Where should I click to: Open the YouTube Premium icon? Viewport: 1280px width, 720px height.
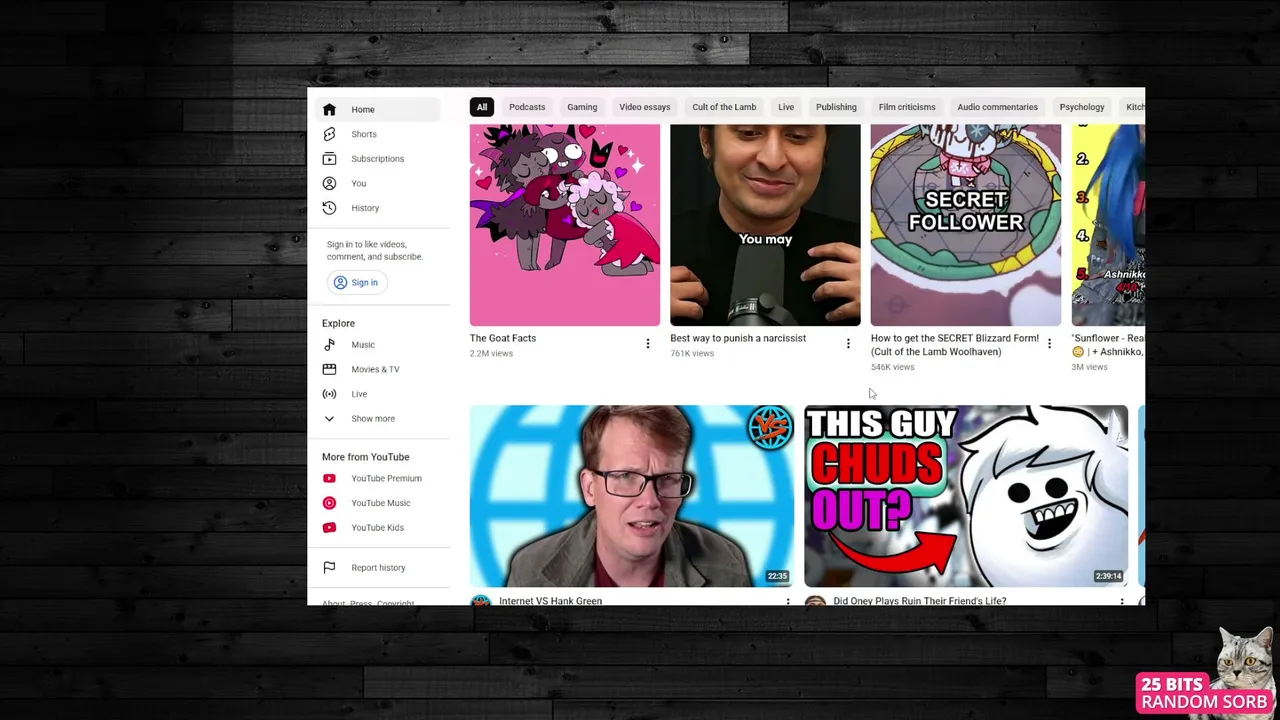pyautogui.click(x=329, y=478)
